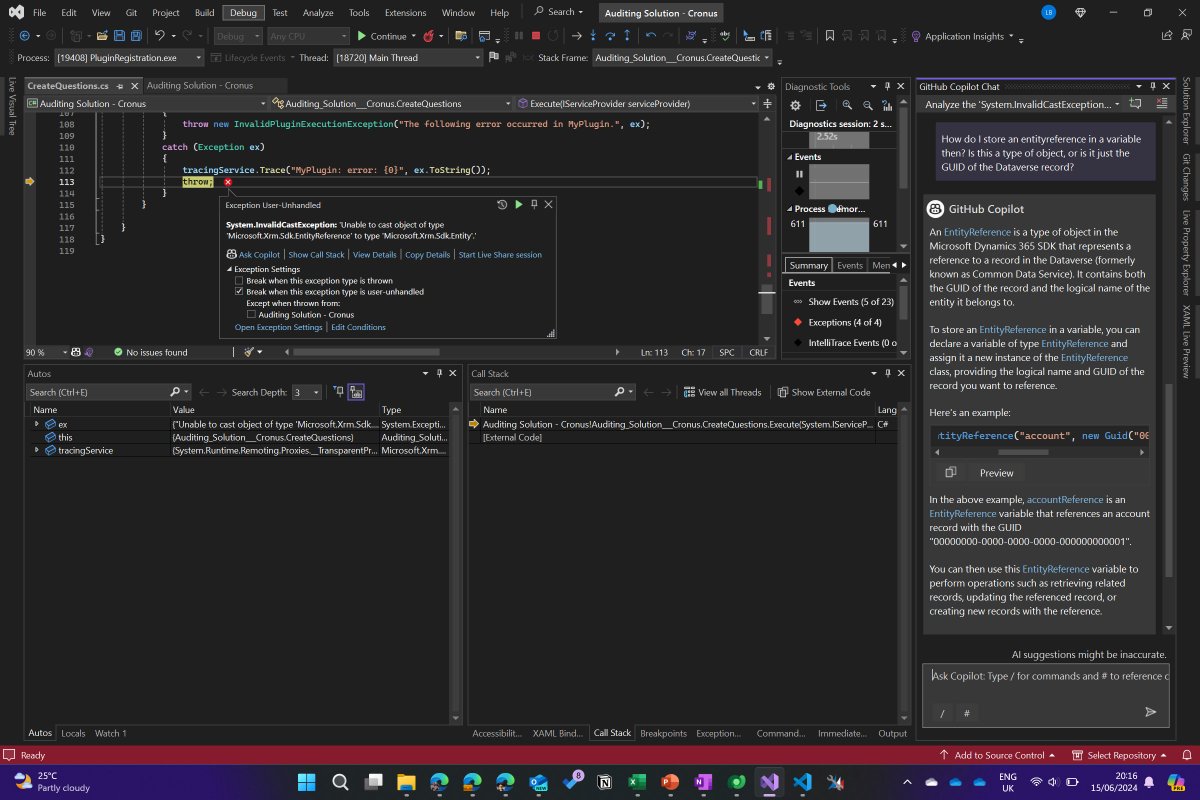
Task: Click the Hot Reload flame icon
Action: [x=428, y=36]
